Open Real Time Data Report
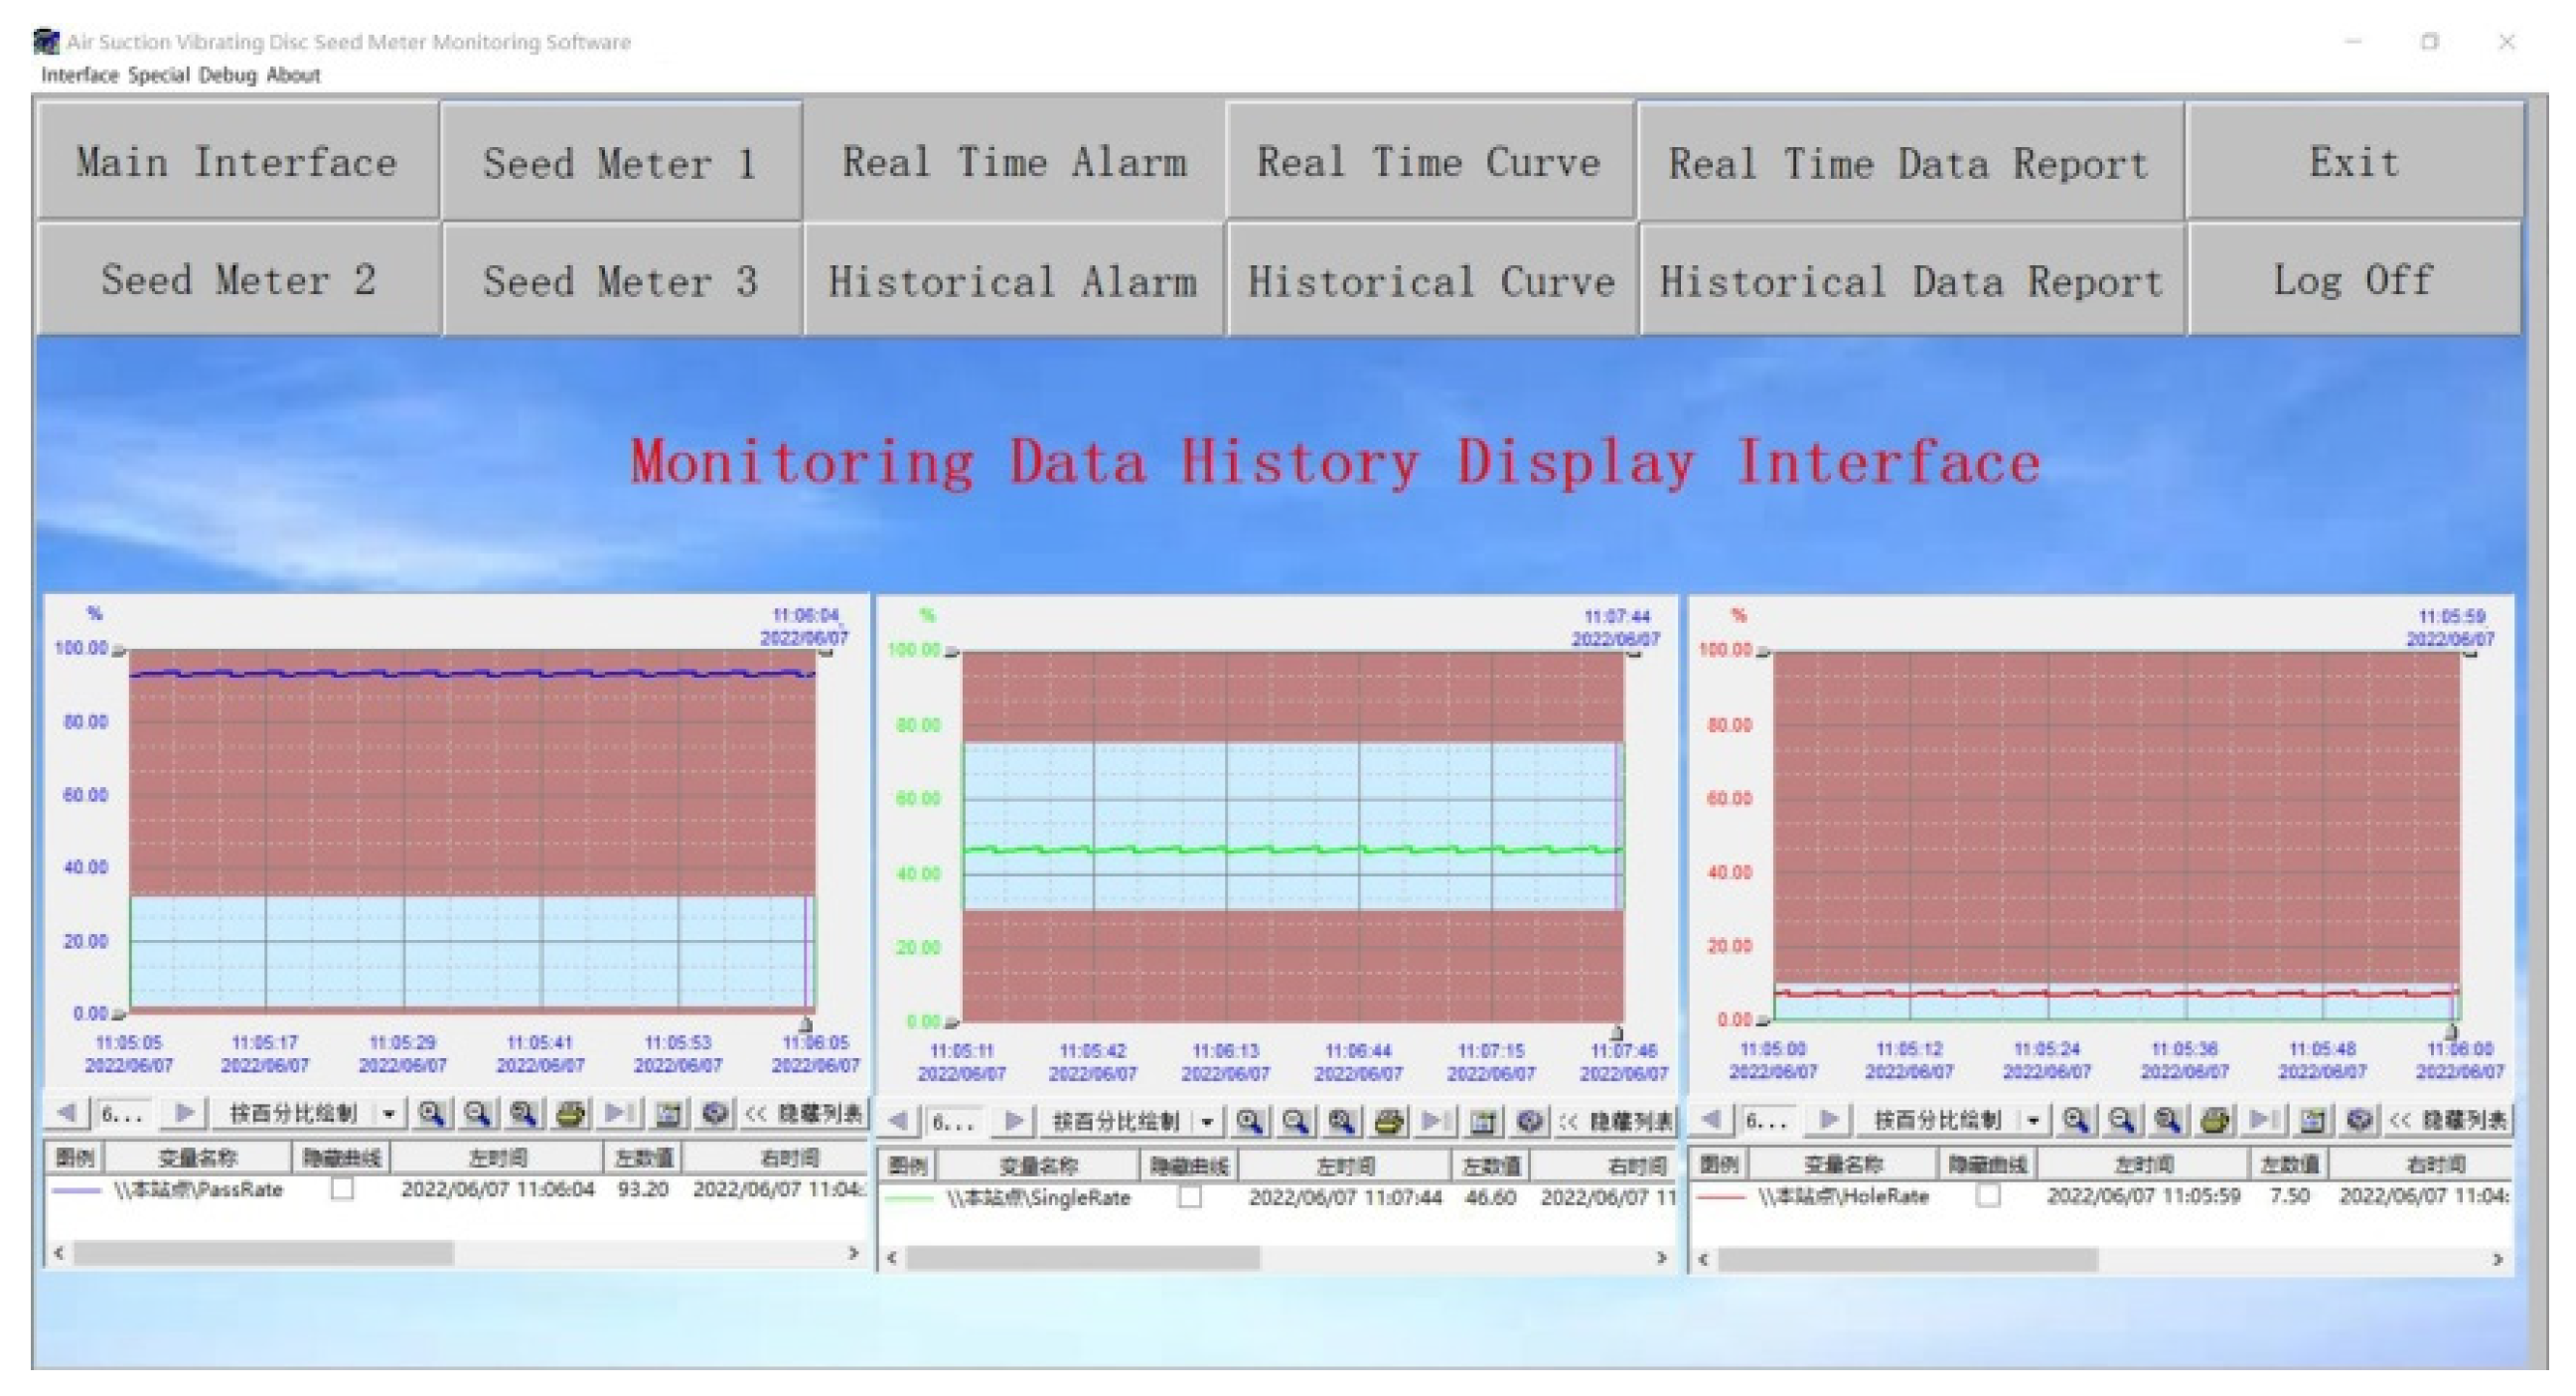 click(1908, 163)
